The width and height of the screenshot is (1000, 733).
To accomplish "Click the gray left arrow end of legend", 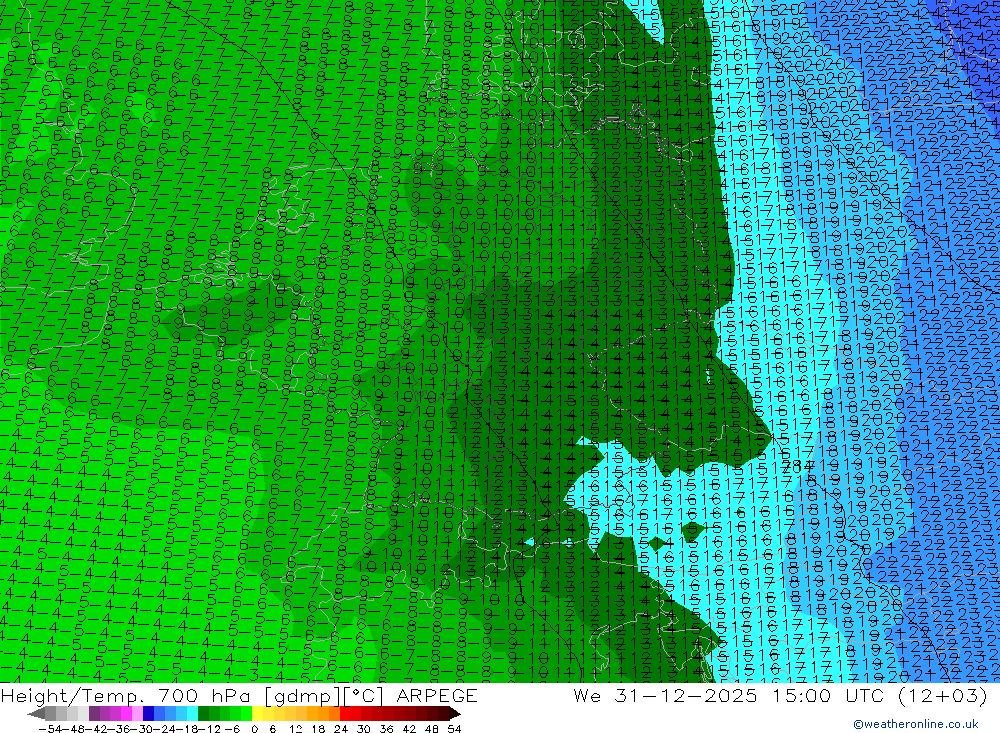I will point(36,714).
